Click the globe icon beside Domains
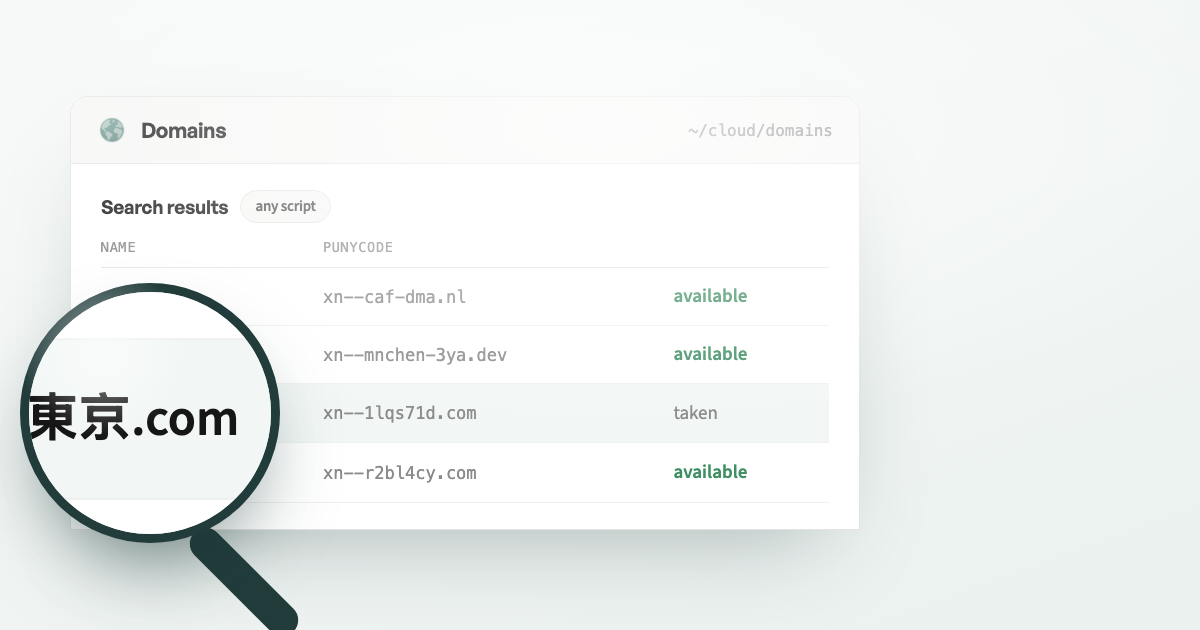Screen dimensions: 1200x630 click(x=112, y=130)
